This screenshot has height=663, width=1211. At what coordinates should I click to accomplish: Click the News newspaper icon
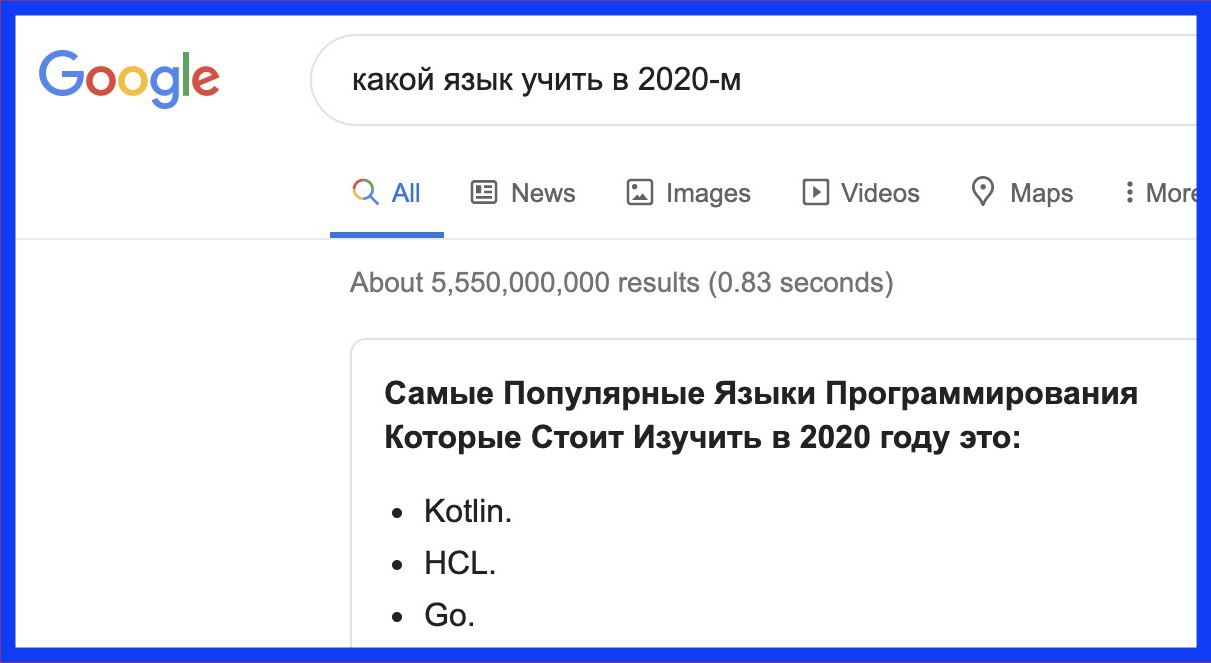tap(484, 192)
